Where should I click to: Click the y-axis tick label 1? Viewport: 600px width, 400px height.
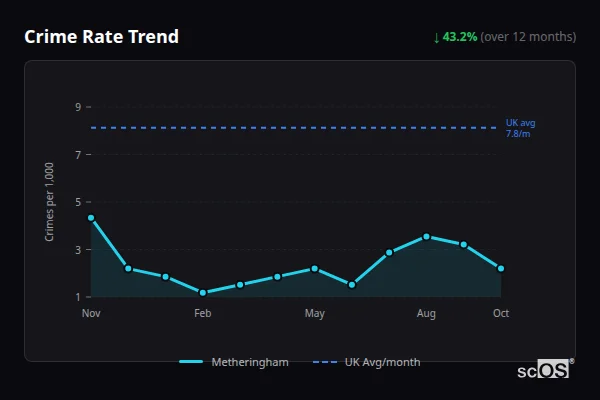click(78, 297)
